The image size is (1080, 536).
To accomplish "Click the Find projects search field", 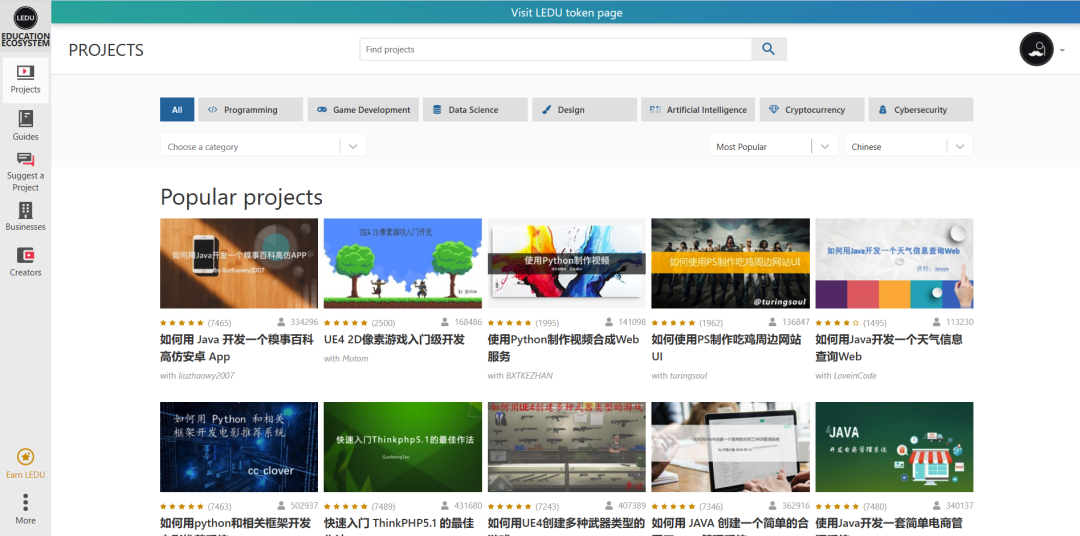I will click(555, 50).
